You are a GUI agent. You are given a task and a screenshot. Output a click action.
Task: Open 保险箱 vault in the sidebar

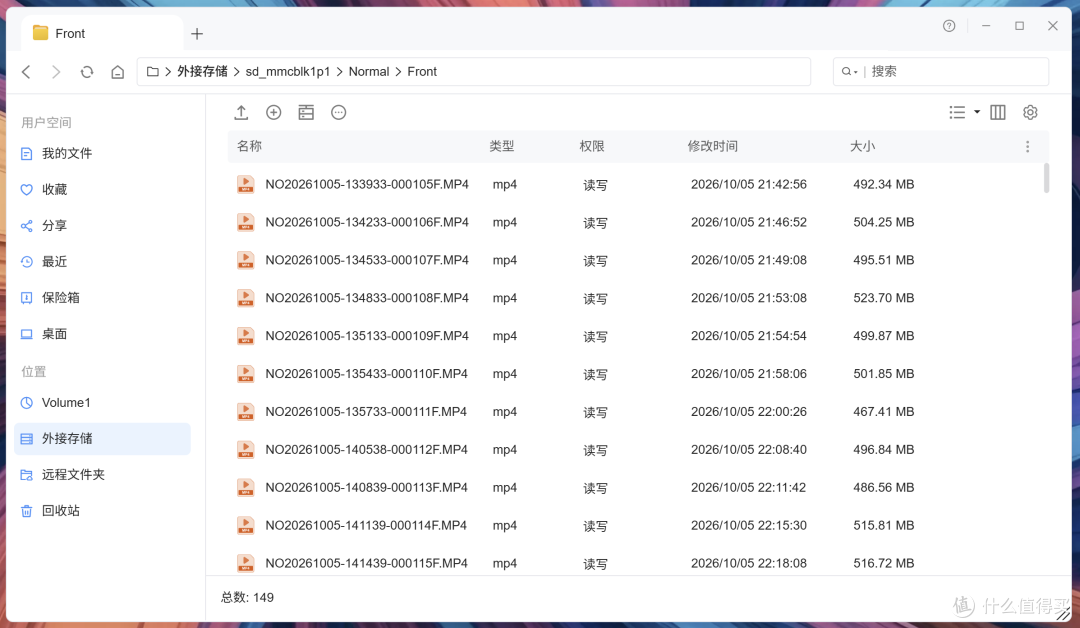(x=102, y=297)
